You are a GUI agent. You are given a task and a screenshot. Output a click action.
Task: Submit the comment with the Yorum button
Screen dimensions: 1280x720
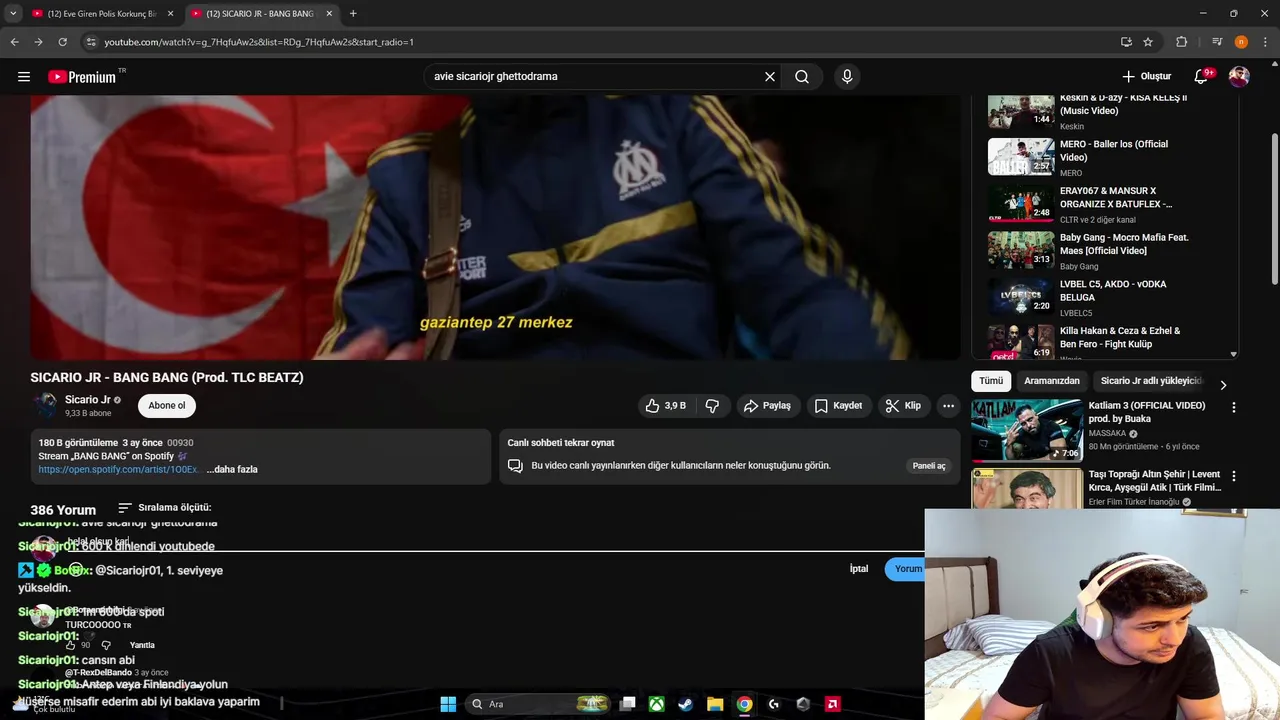pyautogui.click(x=906, y=569)
